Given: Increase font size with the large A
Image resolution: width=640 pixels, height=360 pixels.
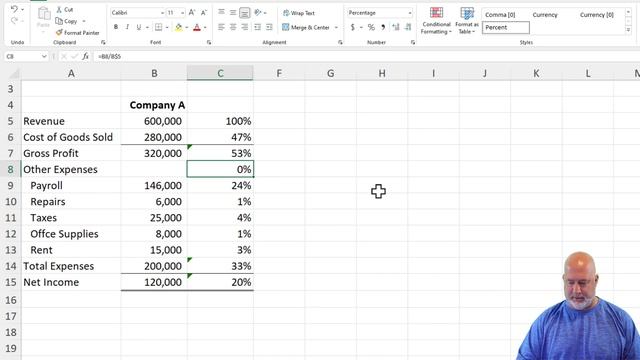Looking at the screenshot, I should coord(192,13).
